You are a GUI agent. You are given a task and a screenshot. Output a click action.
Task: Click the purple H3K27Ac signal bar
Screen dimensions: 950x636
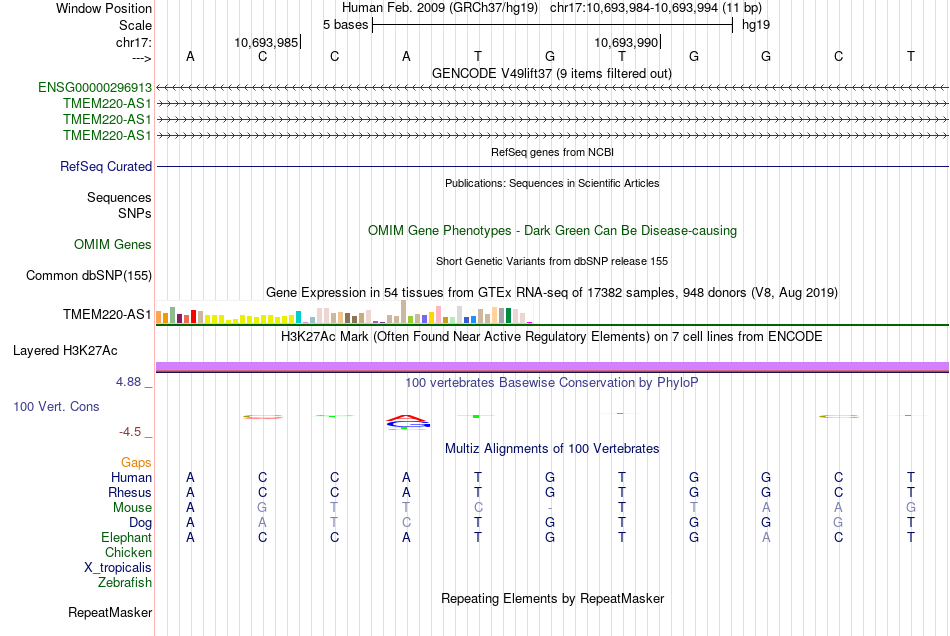click(x=552, y=366)
